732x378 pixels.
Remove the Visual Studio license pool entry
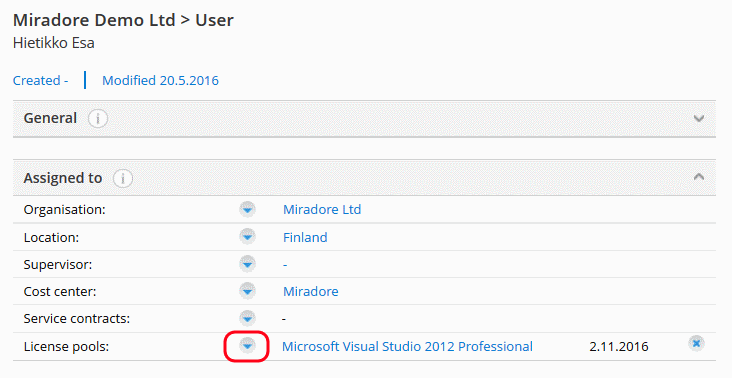(x=696, y=343)
